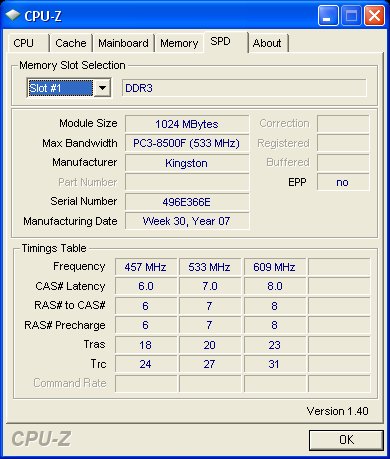Switch to the Memory tab
390x459 pixels.
[x=179, y=43]
